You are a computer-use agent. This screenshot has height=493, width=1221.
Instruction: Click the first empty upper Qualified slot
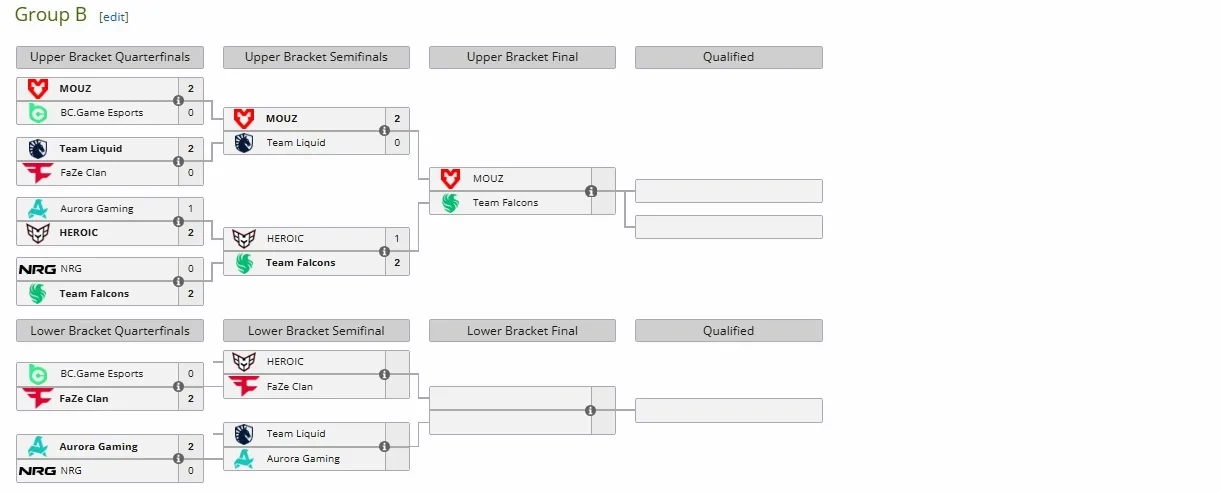click(728, 191)
